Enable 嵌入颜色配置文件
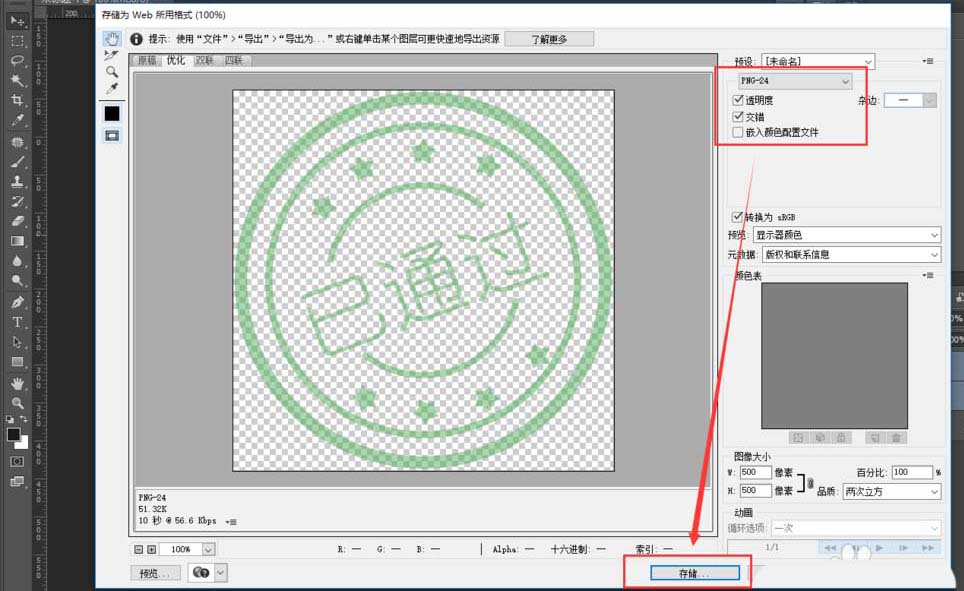 click(x=738, y=131)
